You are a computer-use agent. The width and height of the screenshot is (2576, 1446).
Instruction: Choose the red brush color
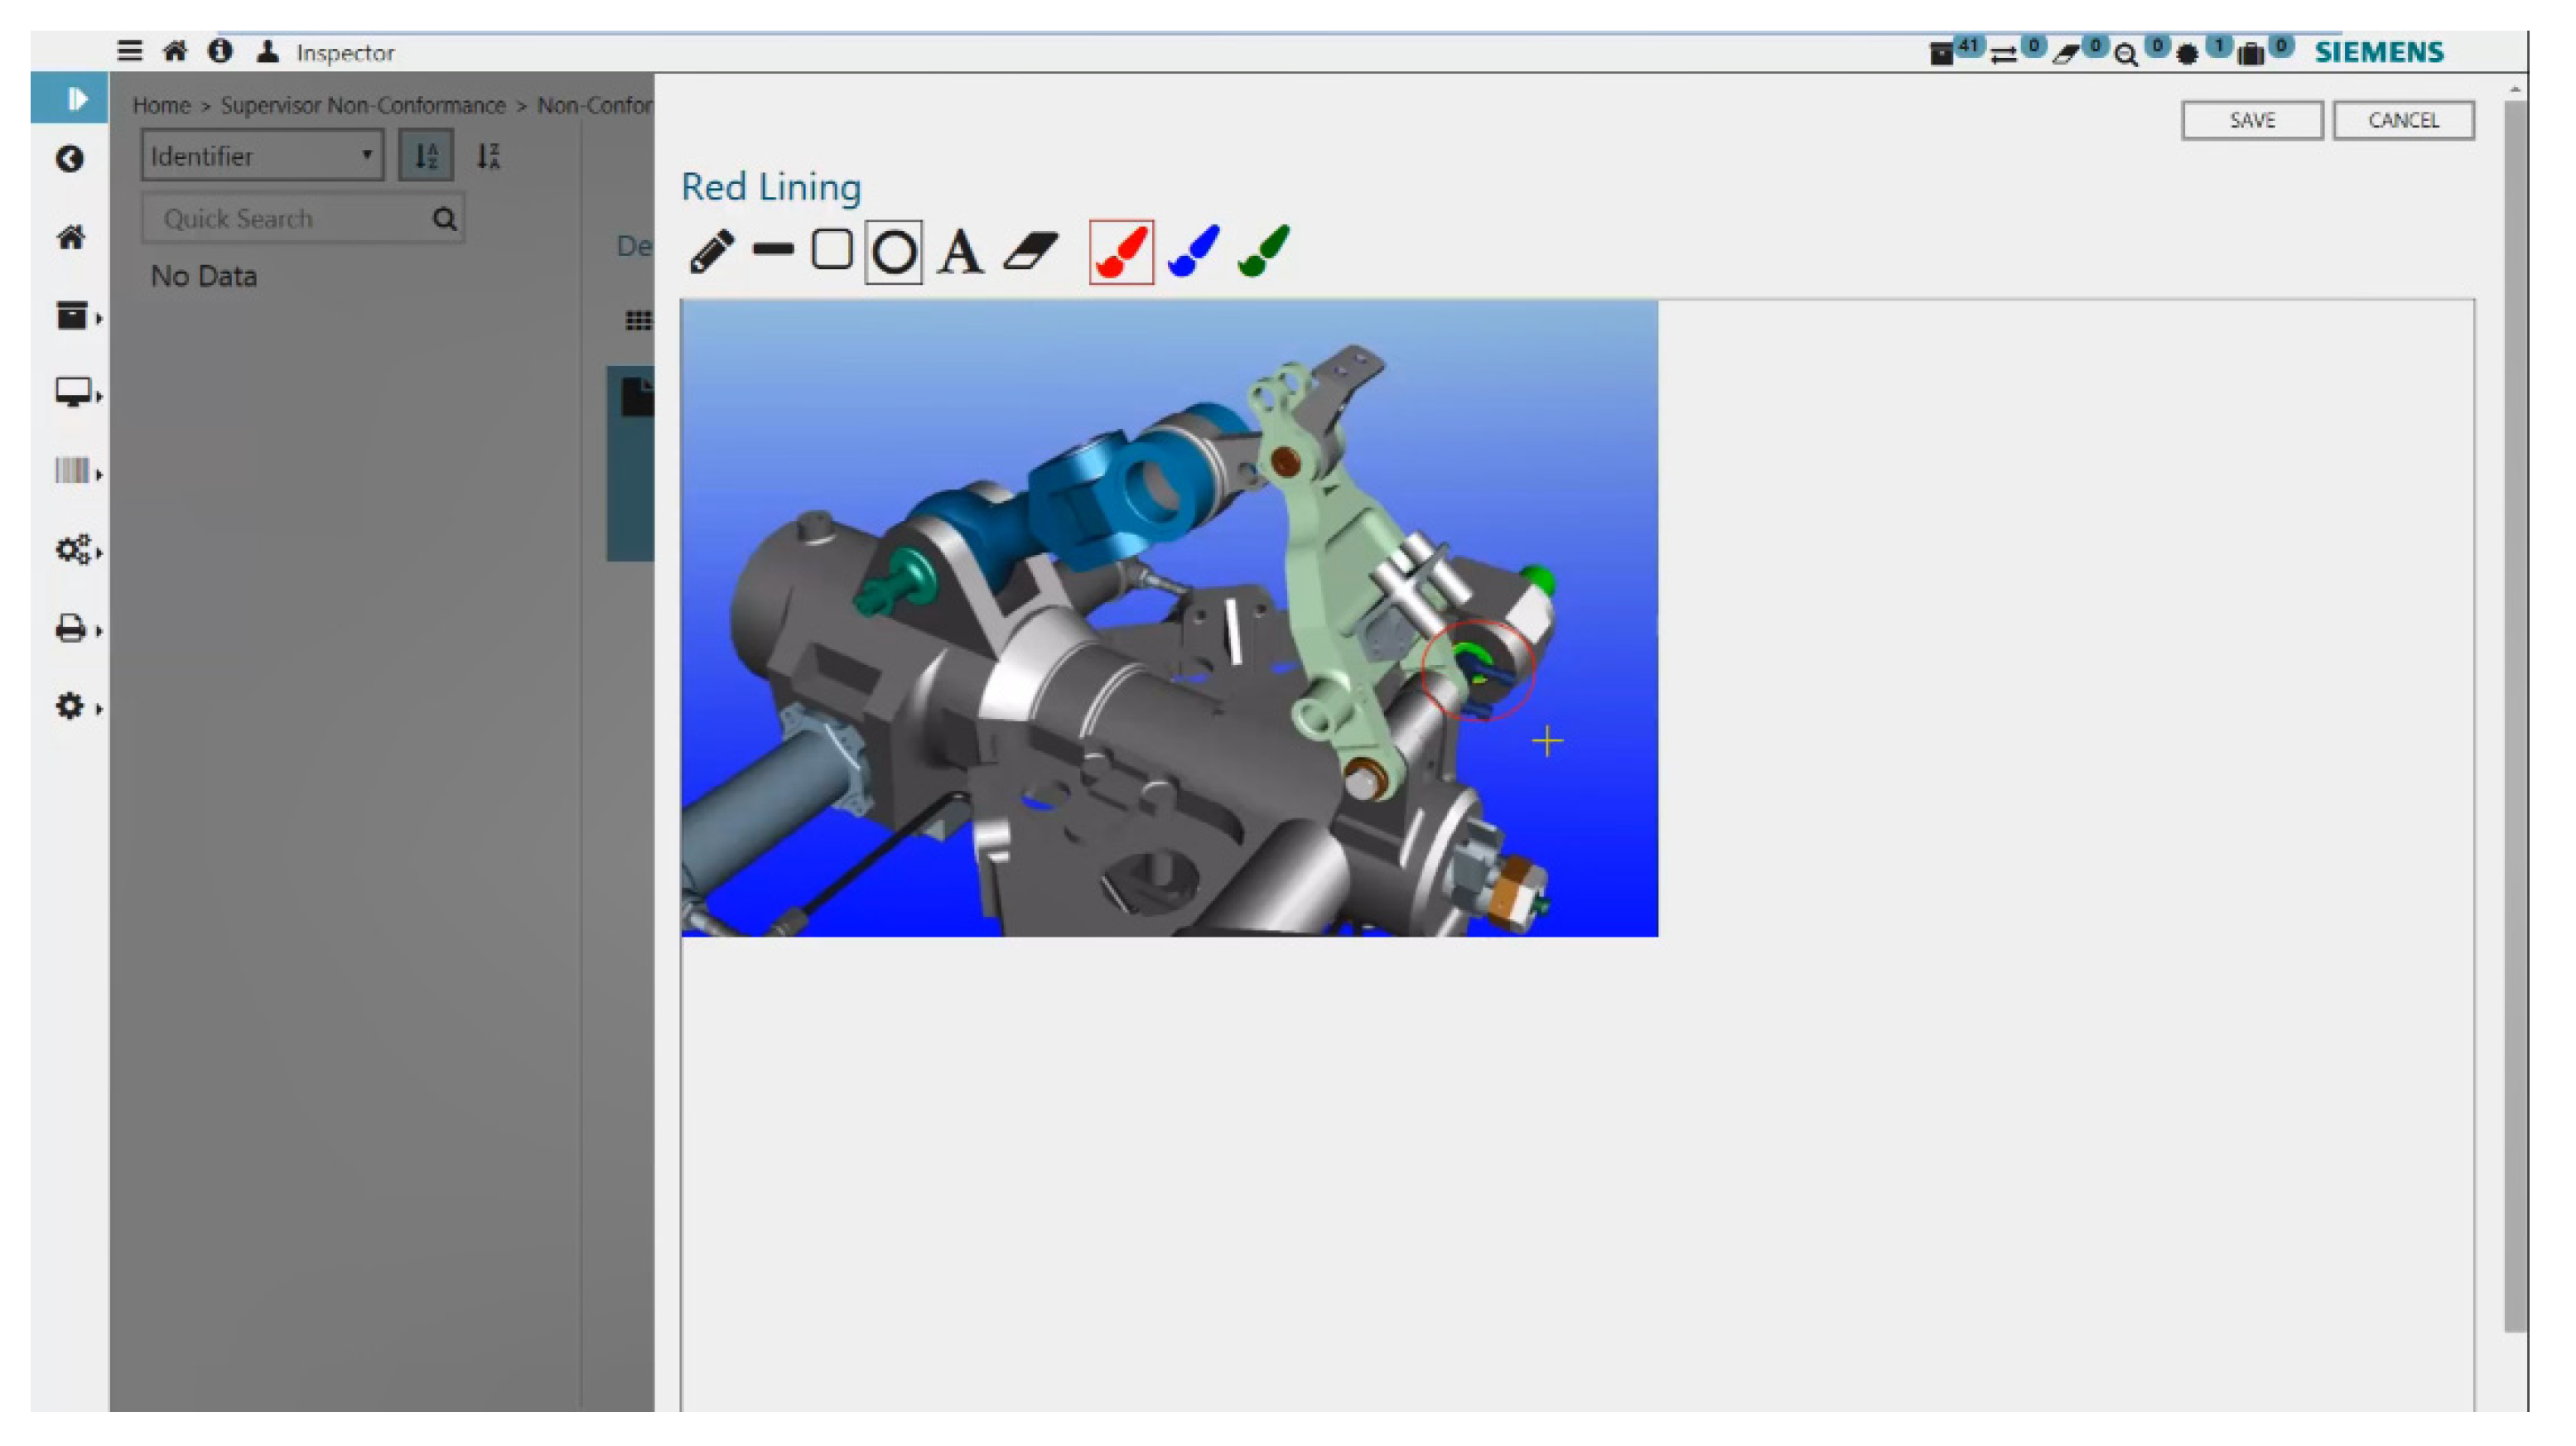[x=1121, y=252]
